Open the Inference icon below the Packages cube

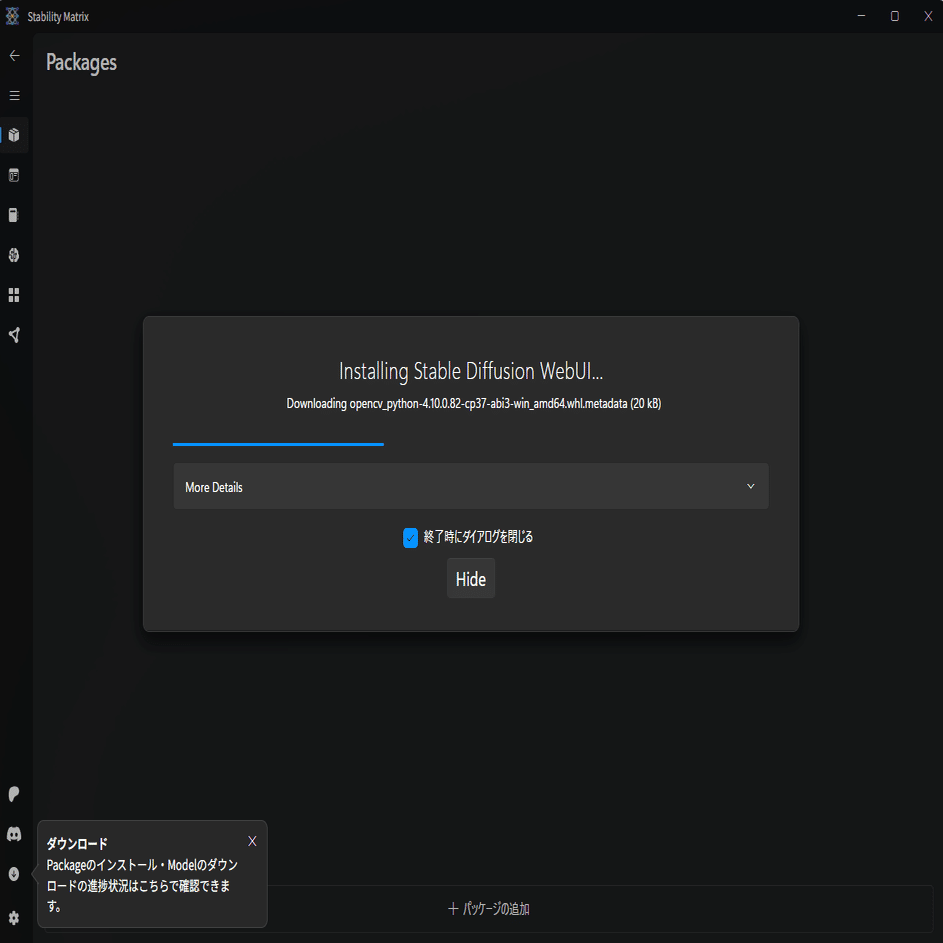click(x=14, y=176)
